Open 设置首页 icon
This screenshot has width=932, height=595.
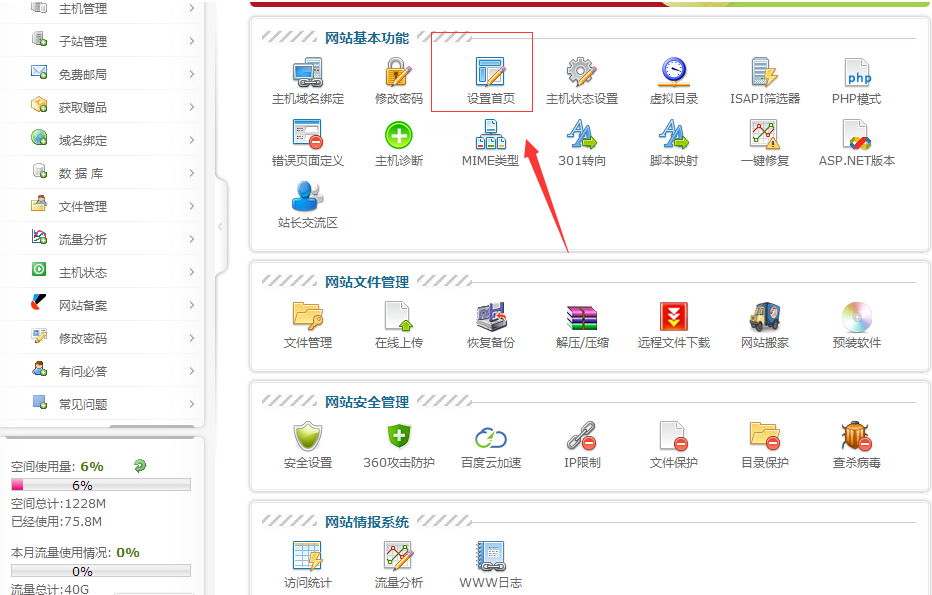point(490,72)
